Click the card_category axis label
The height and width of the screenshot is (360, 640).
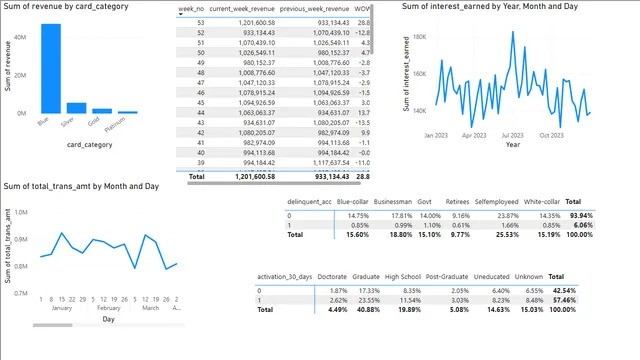(x=89, y=144)
